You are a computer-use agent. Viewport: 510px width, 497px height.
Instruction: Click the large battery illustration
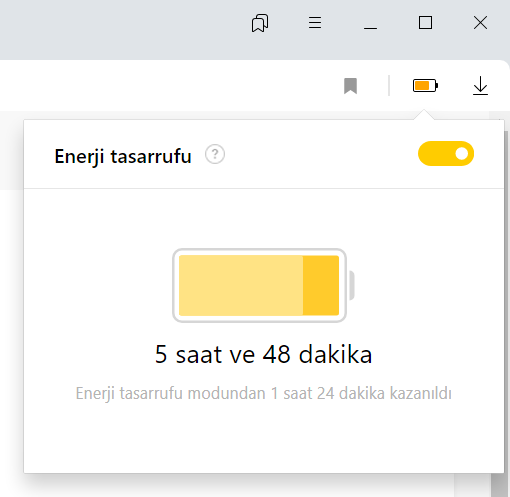pyautogui.click(x=263, y=285)
